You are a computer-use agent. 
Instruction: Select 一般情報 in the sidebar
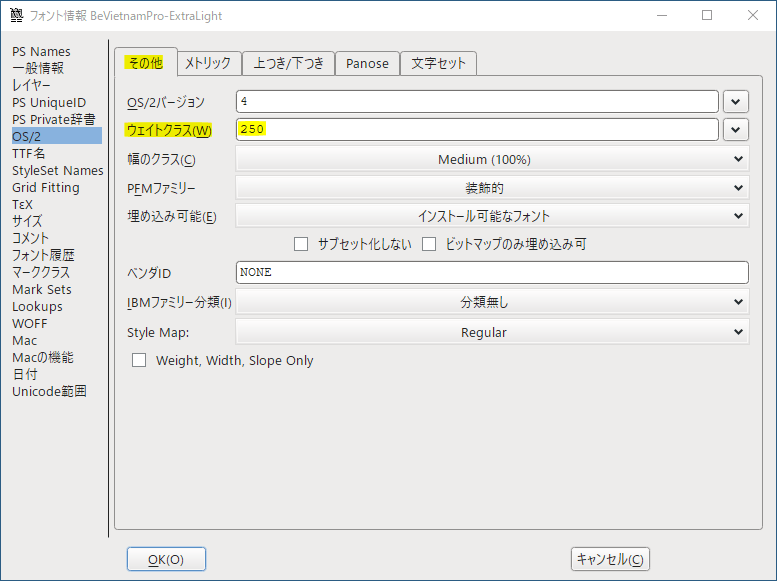(x=38, y=68)
